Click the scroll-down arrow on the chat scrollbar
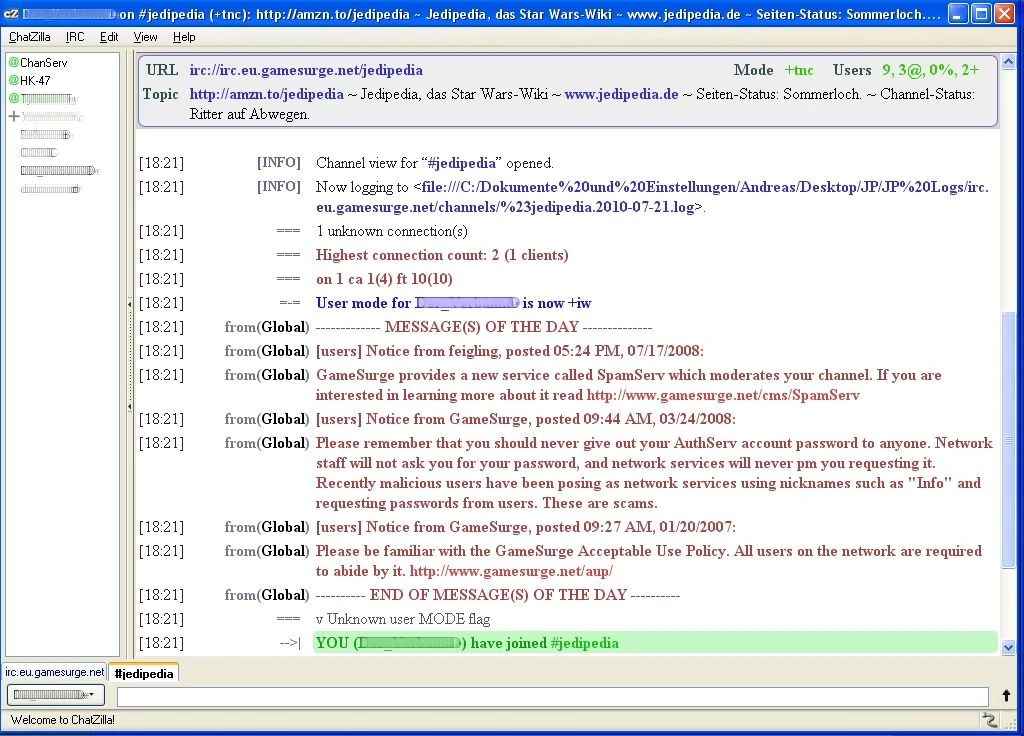The height and width of the screenshot is (736, 1024). click(1008, 647)
